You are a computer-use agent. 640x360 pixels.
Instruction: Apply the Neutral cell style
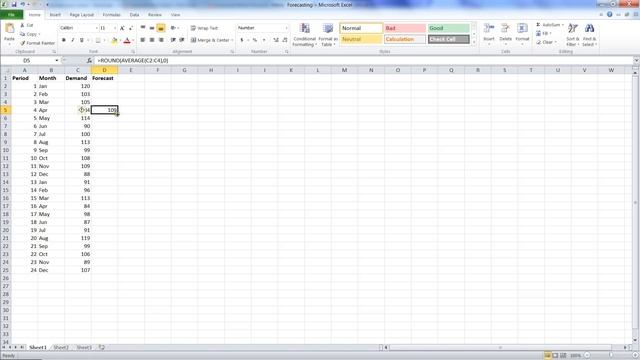(x=361, y=40)
